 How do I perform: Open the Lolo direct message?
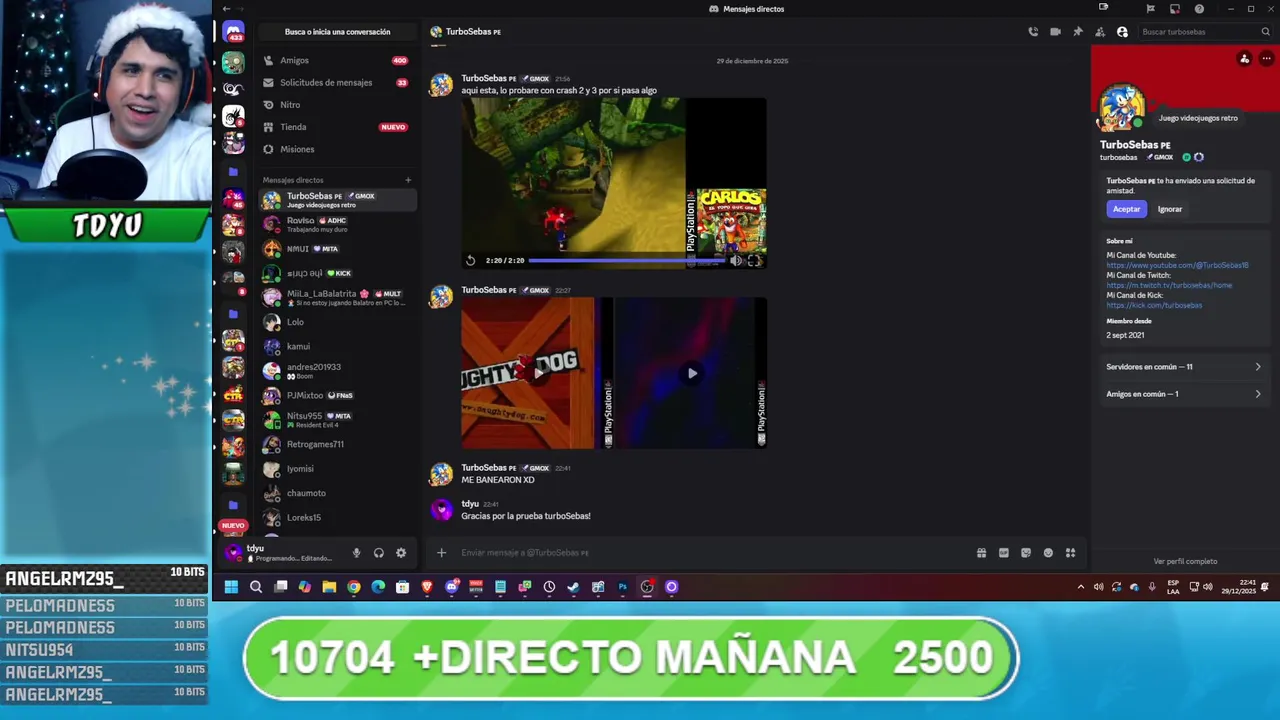click(337, 322)
